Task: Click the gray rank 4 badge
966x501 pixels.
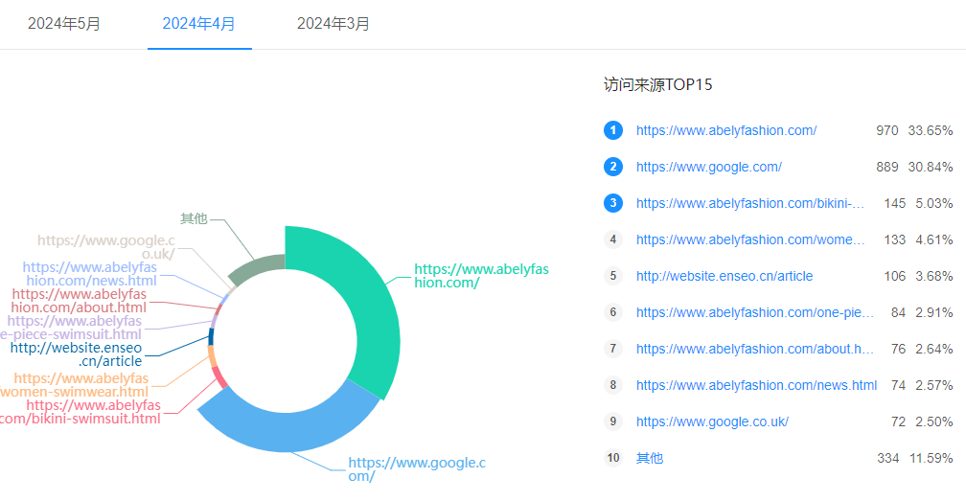Action: [613, 239]
